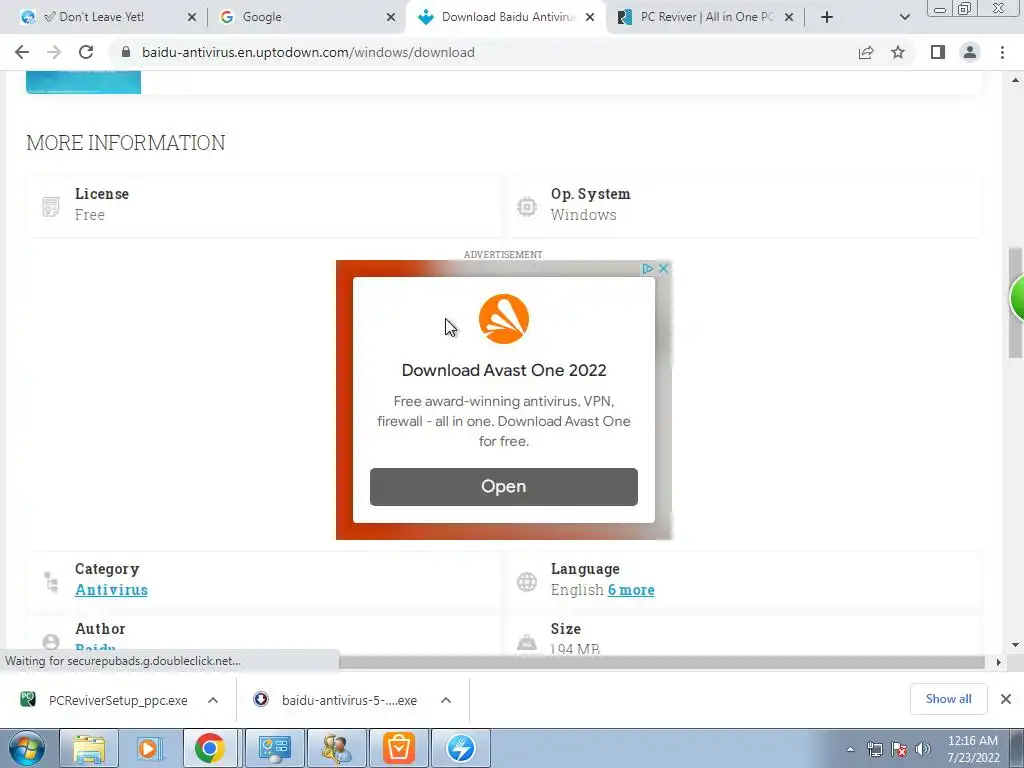Open the control panel taskbar icon
Viewport: 1024px width, 768px height.
tap(274, 748)
